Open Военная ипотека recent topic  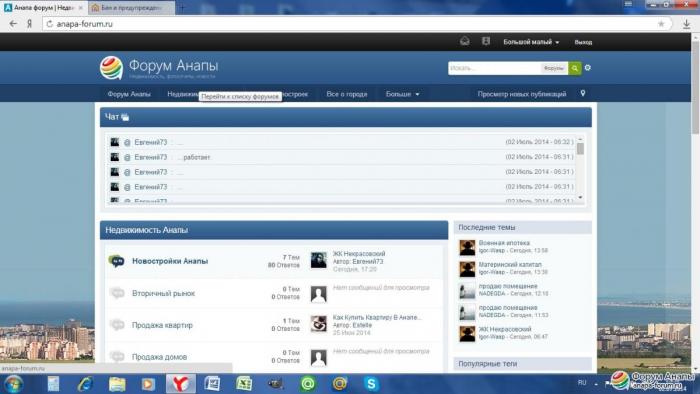pos(504,243)
